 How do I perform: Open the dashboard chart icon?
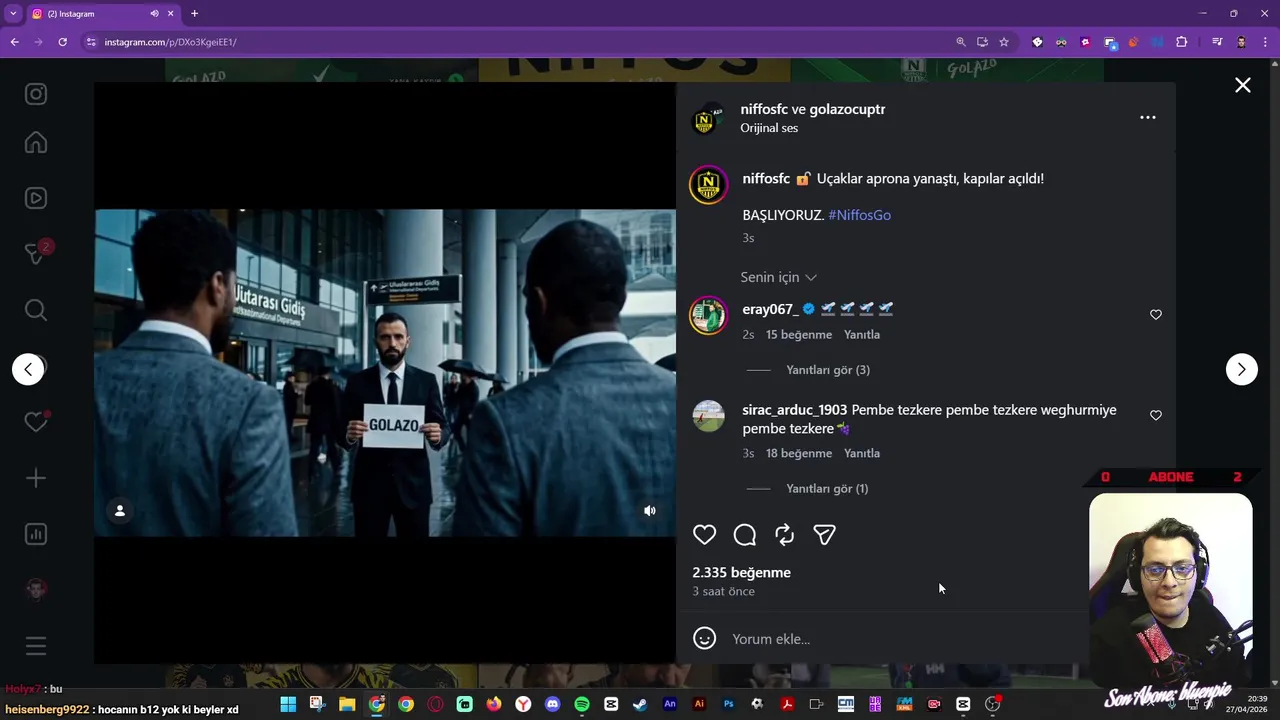point(36,534)
